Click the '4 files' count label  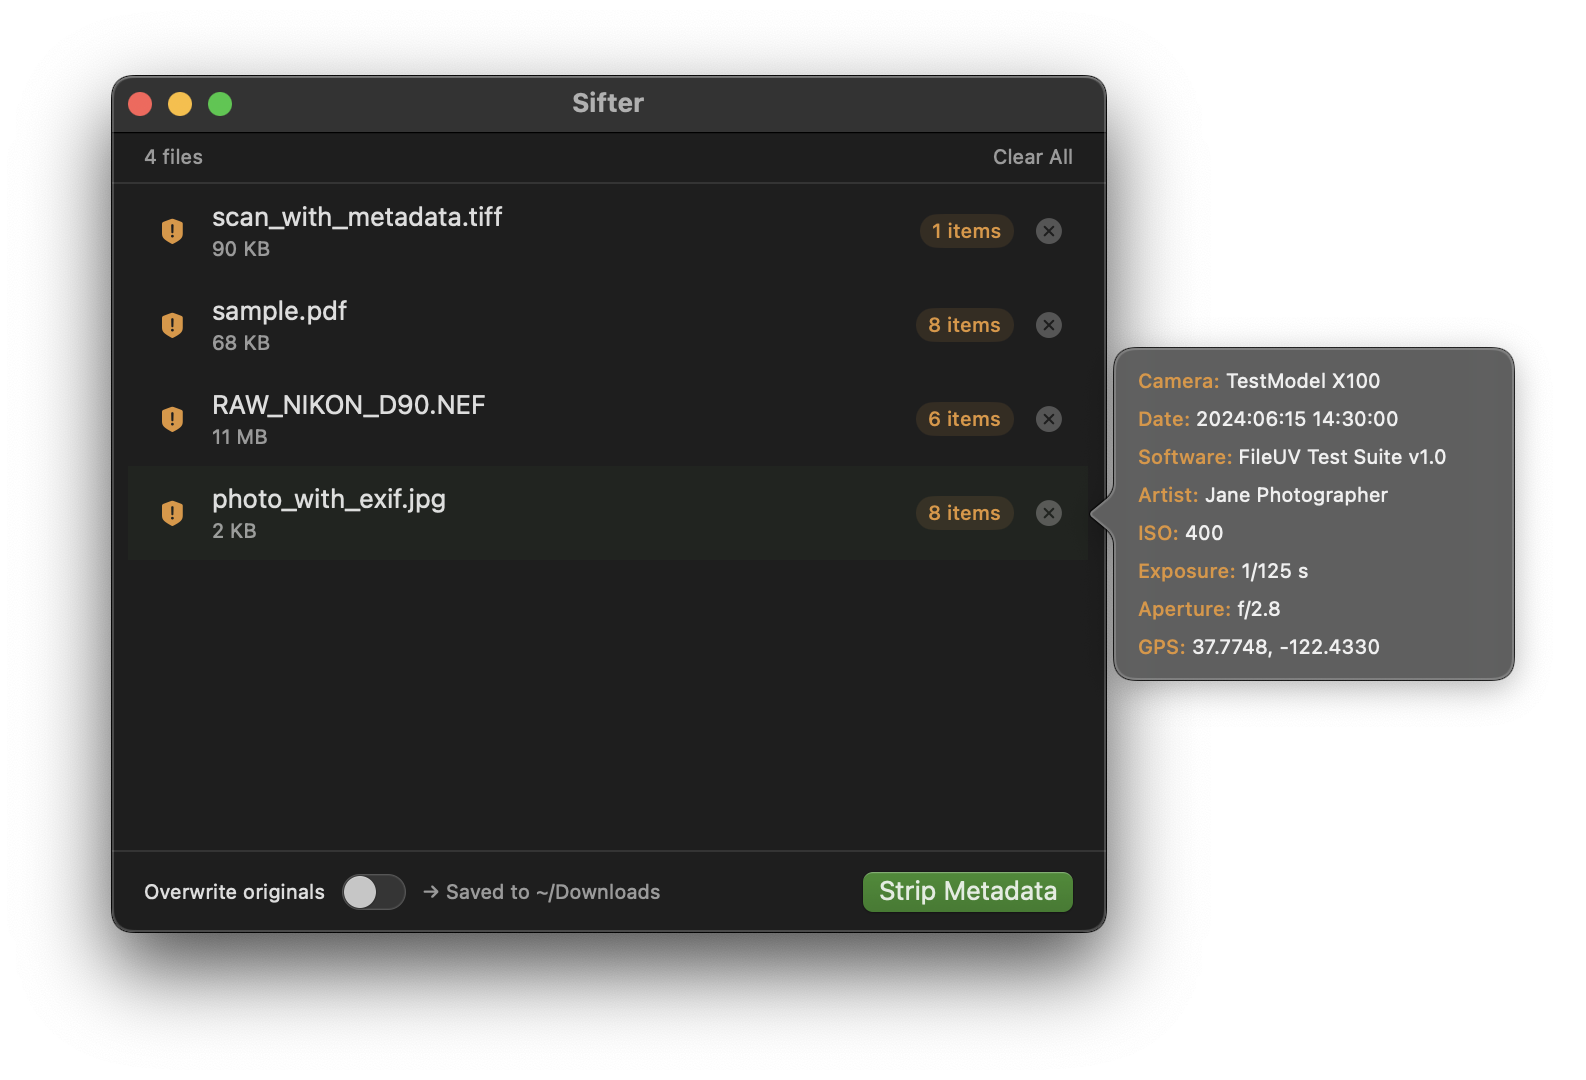[x=173, y=157]
